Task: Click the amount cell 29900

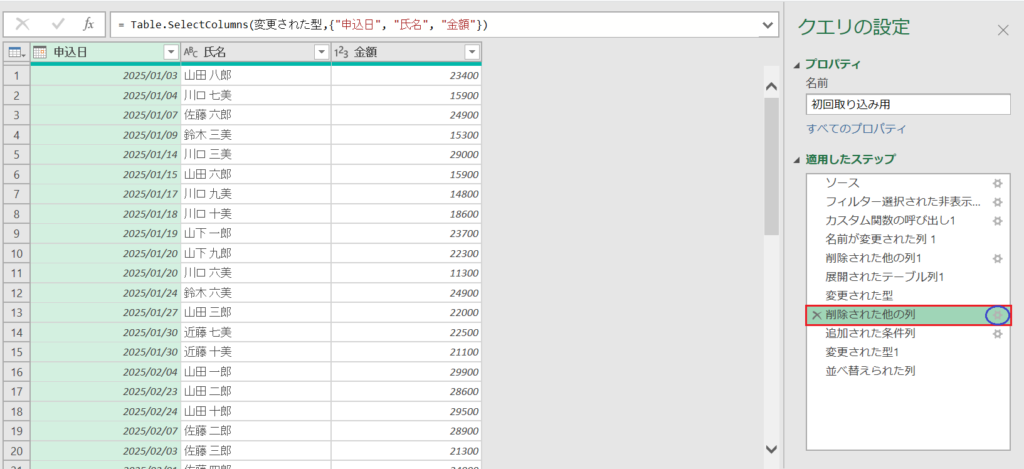Action: tap(406, 372)
